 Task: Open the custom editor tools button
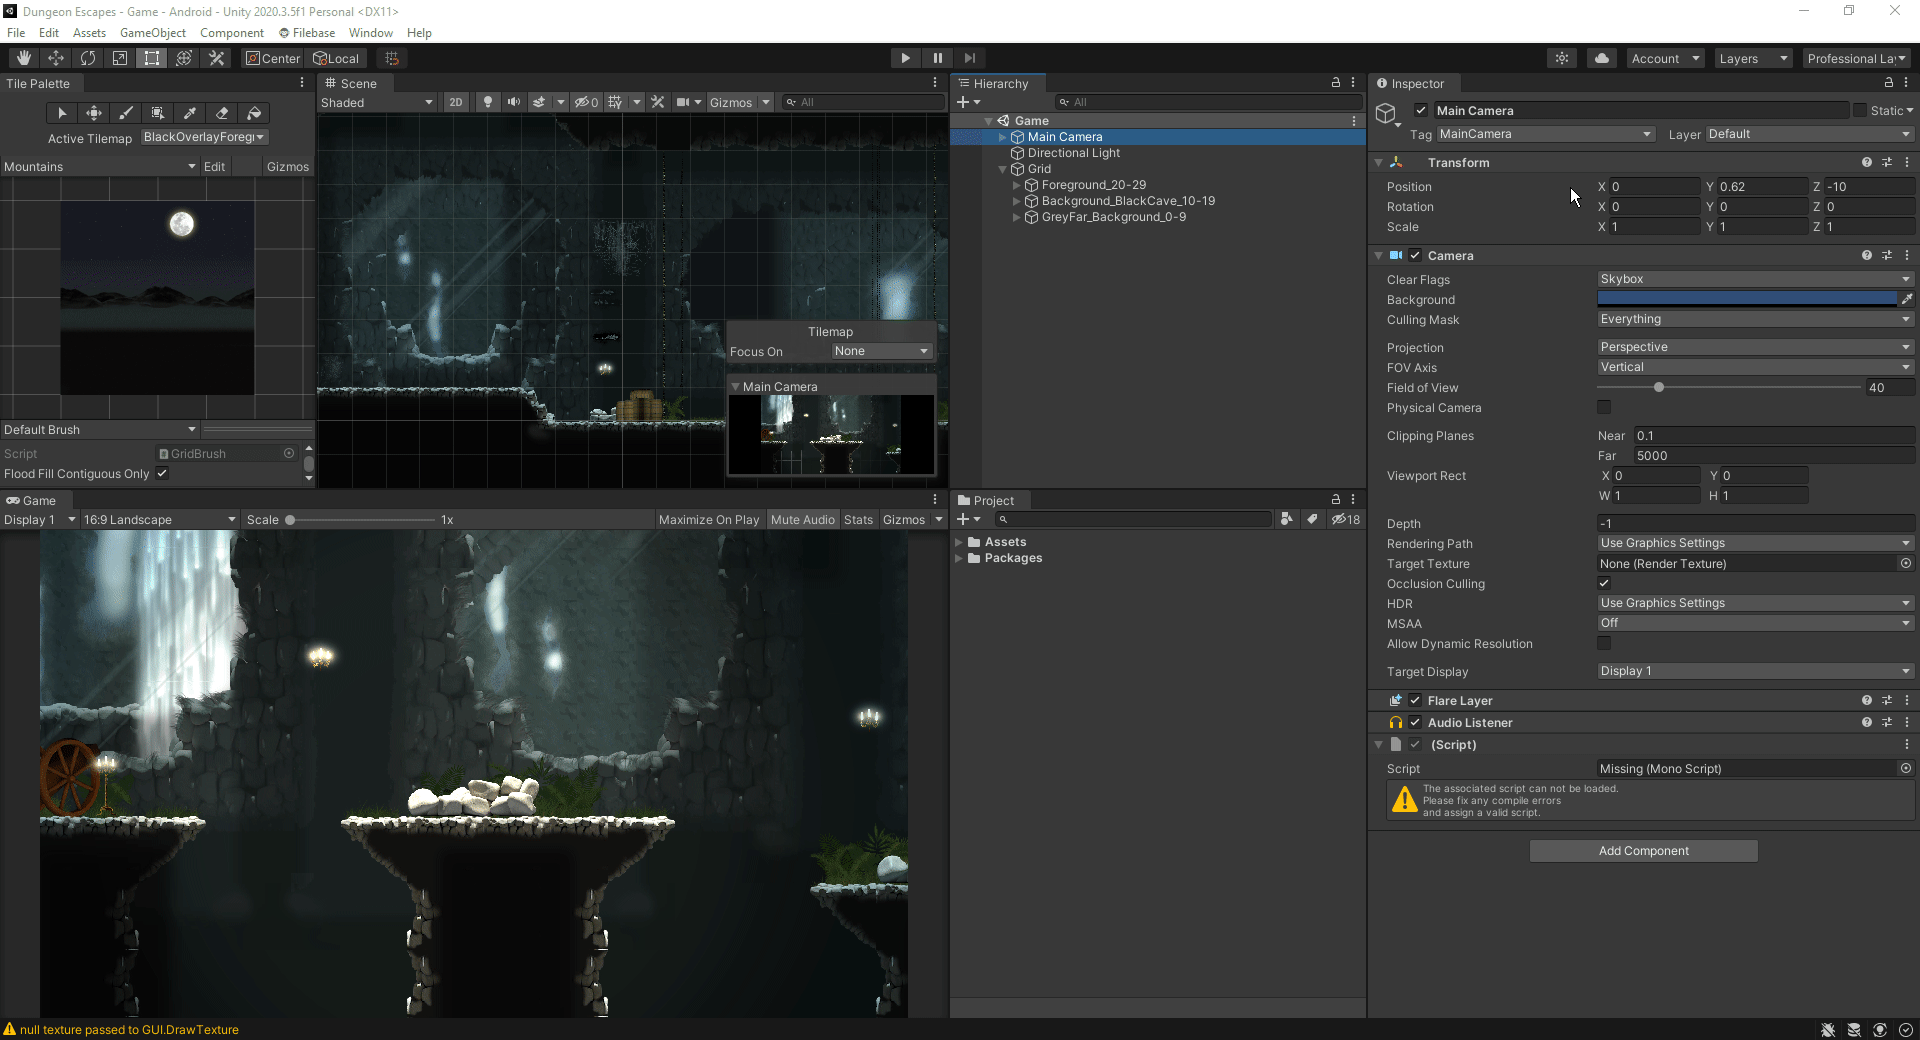(216, 58)
